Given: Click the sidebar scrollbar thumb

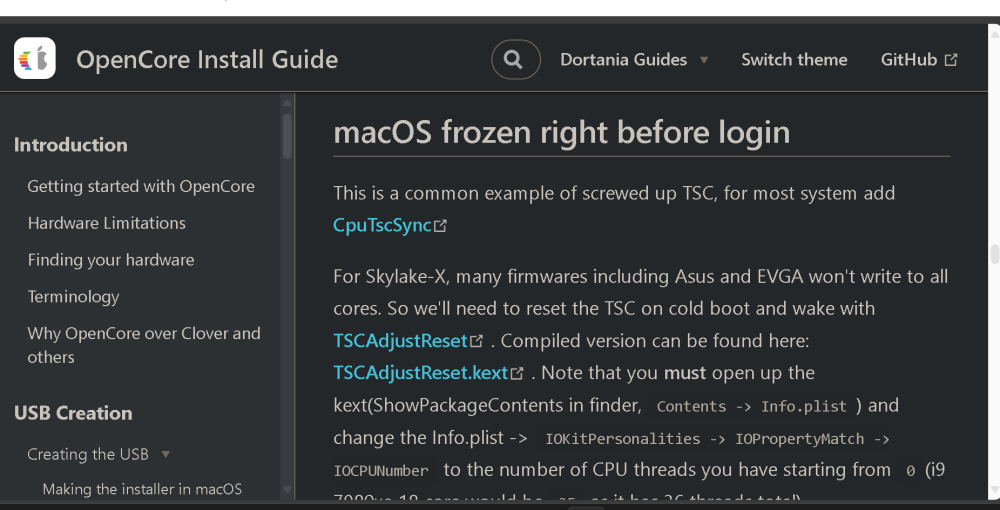Looking at the screenshot, I should point(287,136).
